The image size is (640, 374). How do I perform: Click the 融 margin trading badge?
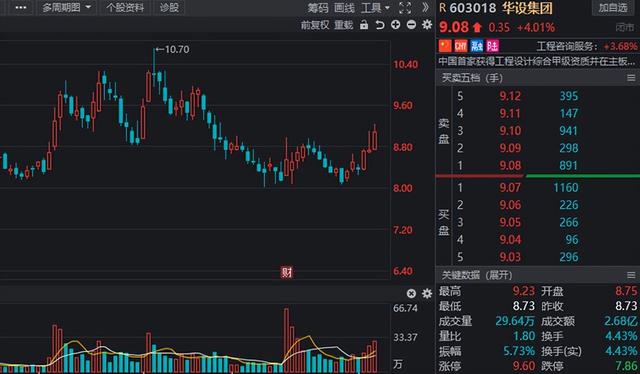point(476,46)
